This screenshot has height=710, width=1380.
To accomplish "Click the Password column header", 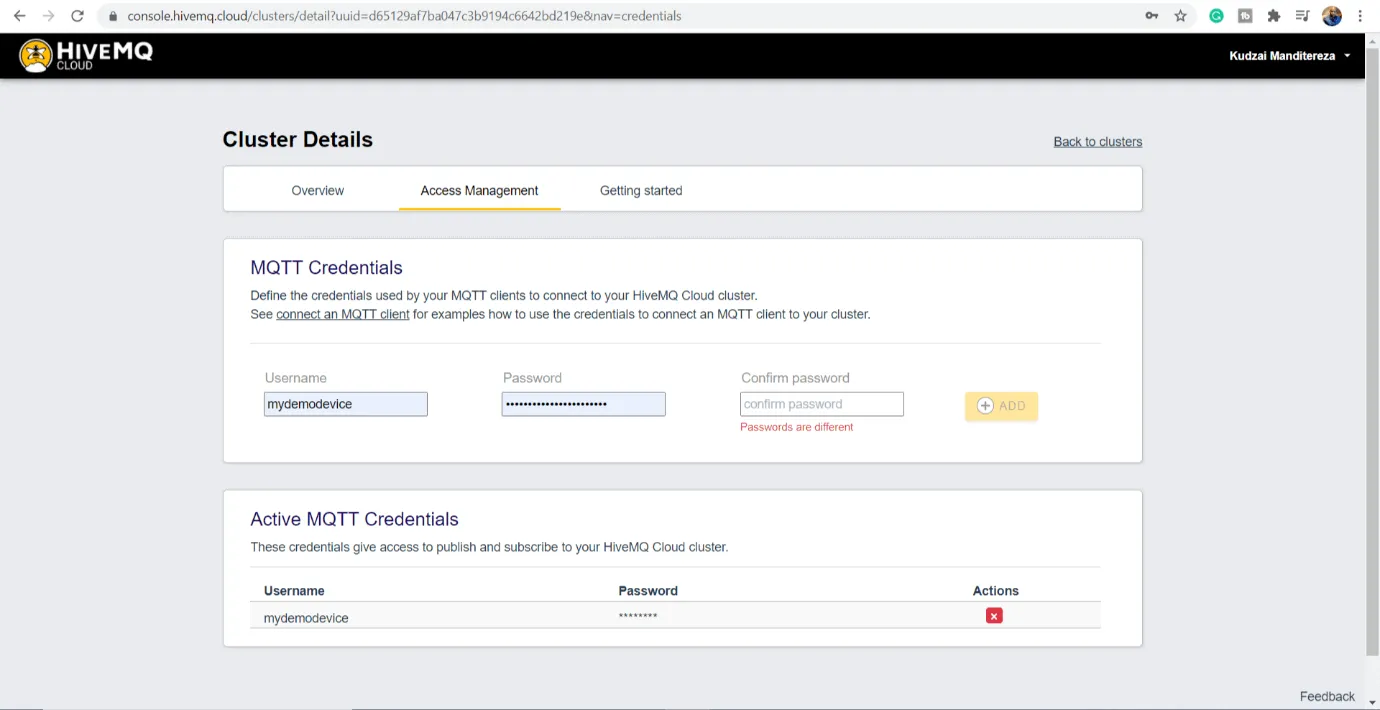I will click(x=648, y=591).
